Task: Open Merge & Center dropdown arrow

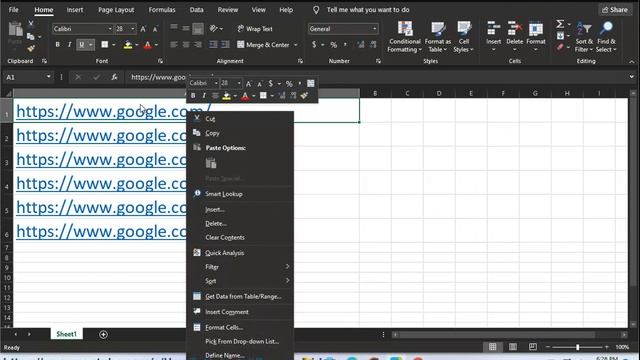Action: [x=296, y=45]
